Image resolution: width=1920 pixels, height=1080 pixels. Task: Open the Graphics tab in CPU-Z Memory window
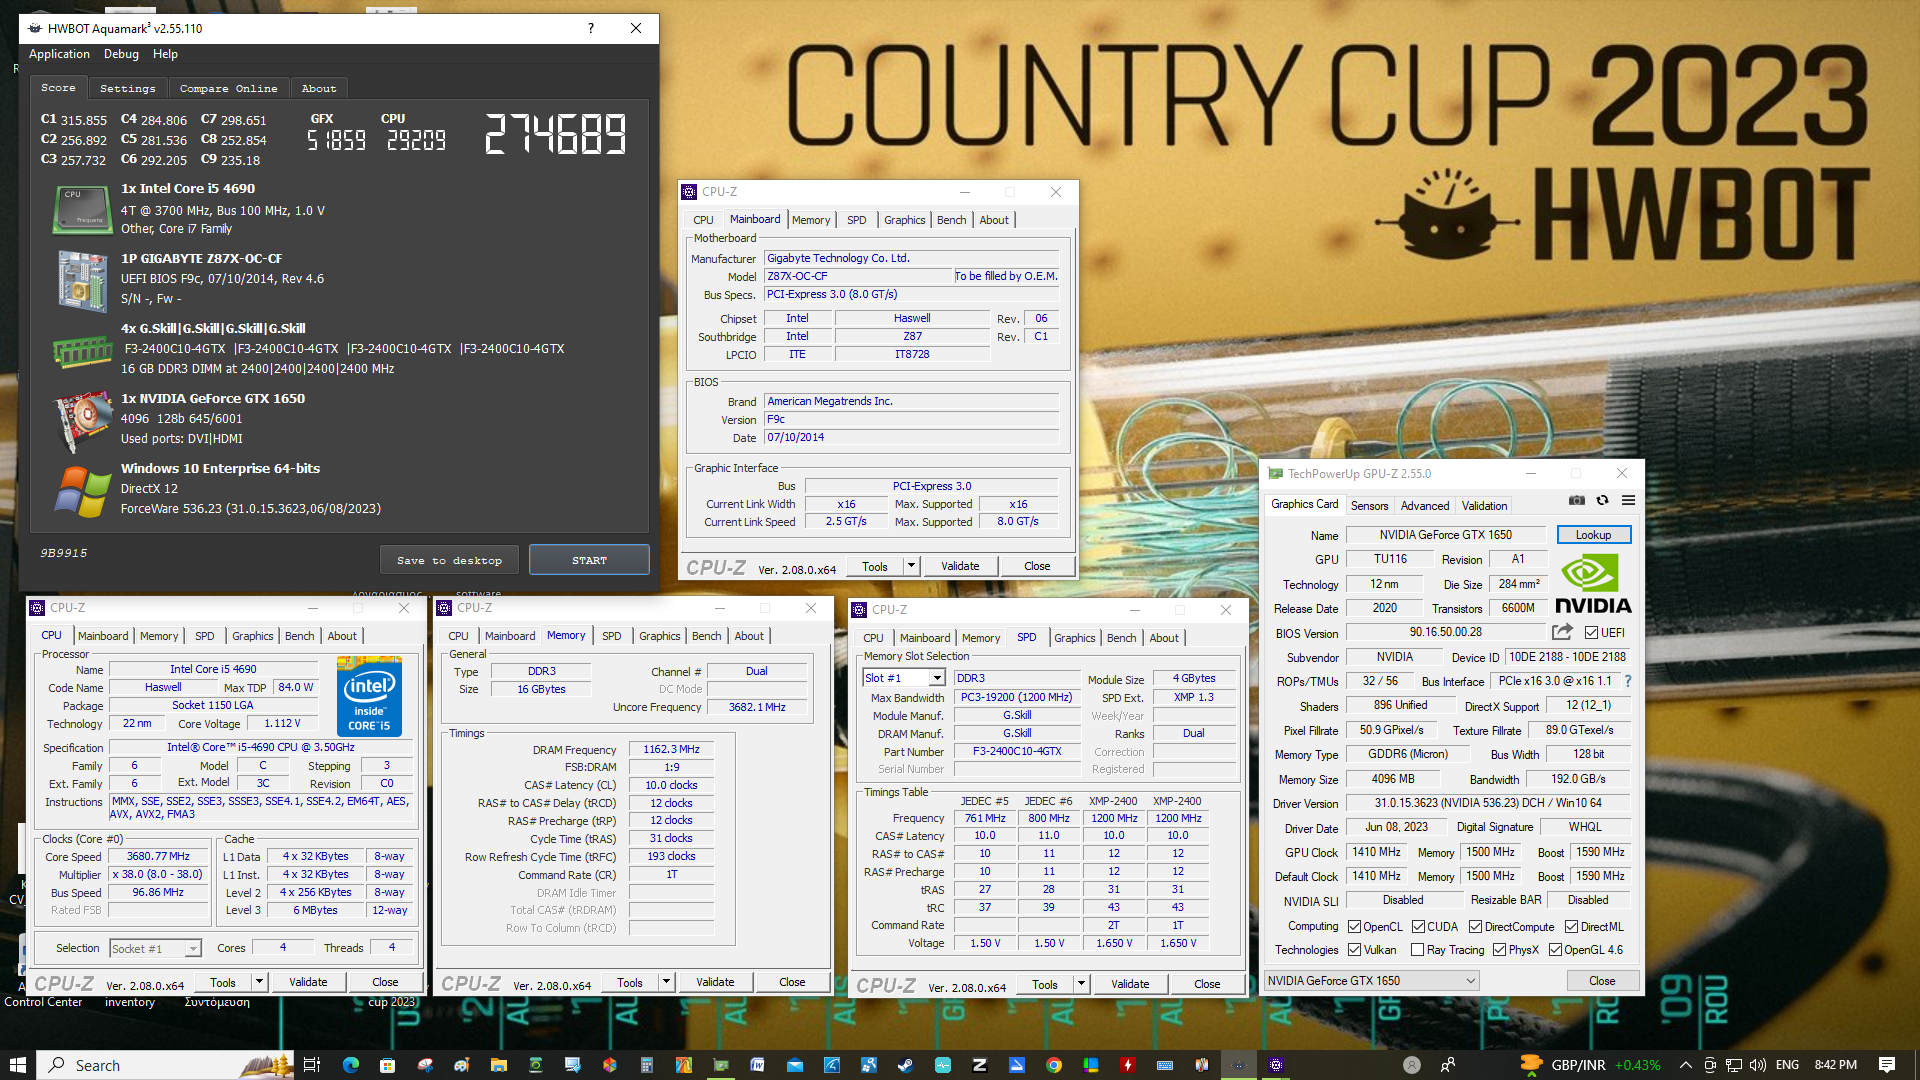(659, 636)
